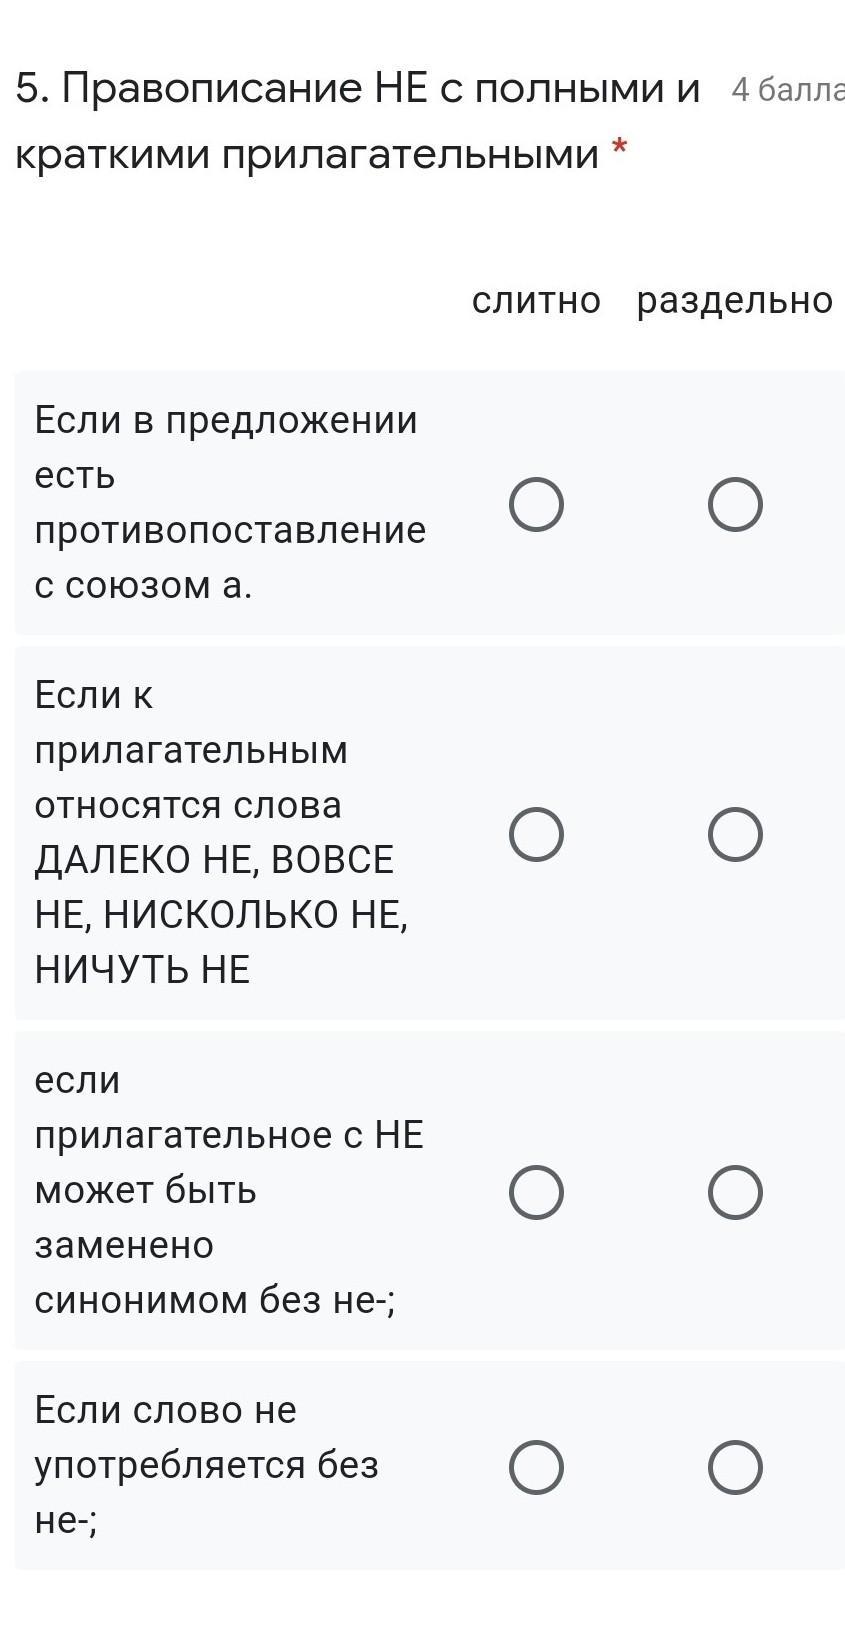Screen dimensions: 845x1649
Task: Choose 'слитно' for the 'ДАЛЕКО НЕ, ВОВСЕ НЕ' row
Action: pos(536,834)
